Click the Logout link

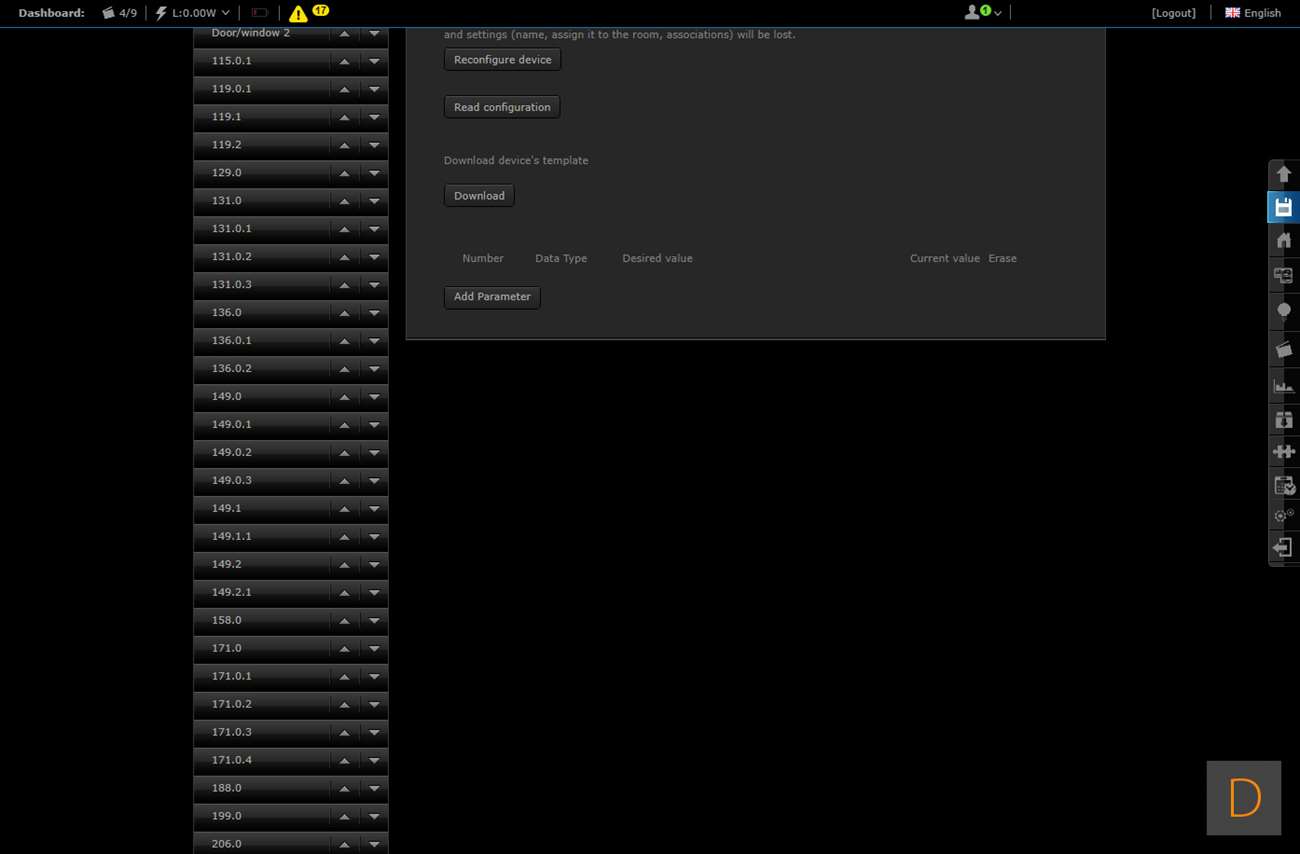1173,13
